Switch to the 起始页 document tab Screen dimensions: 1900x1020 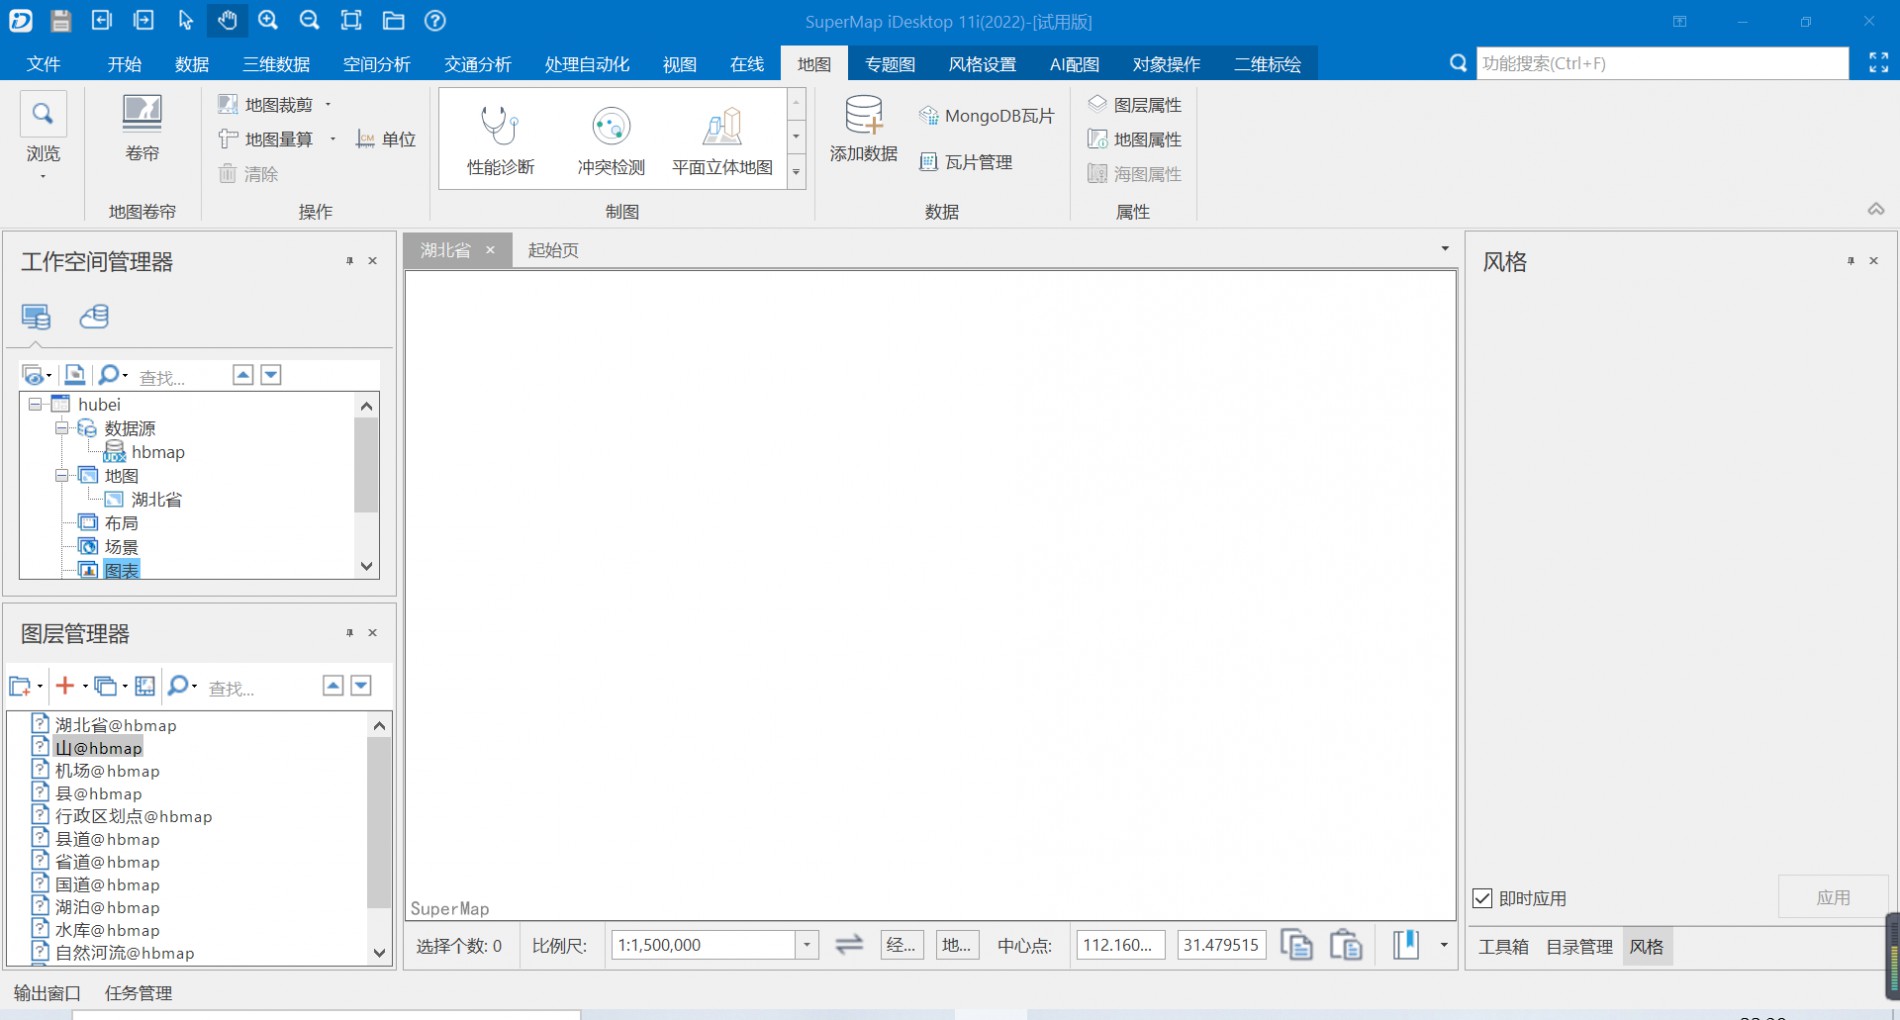(553, 250)
